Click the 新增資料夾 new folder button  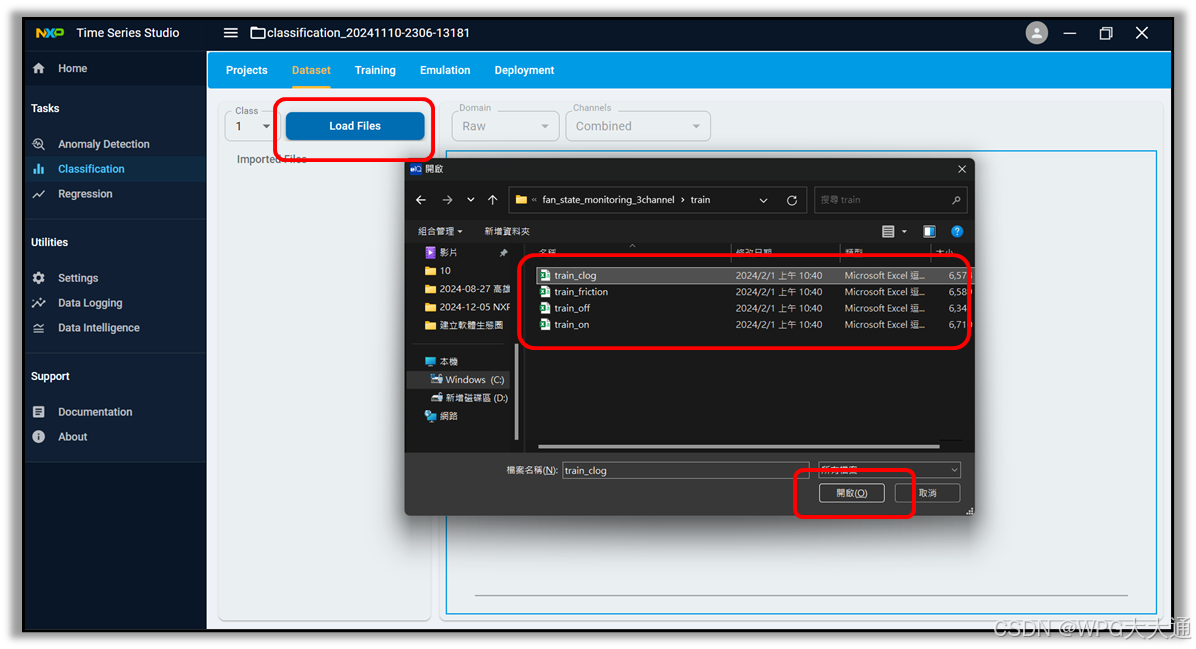coord(507,231)
